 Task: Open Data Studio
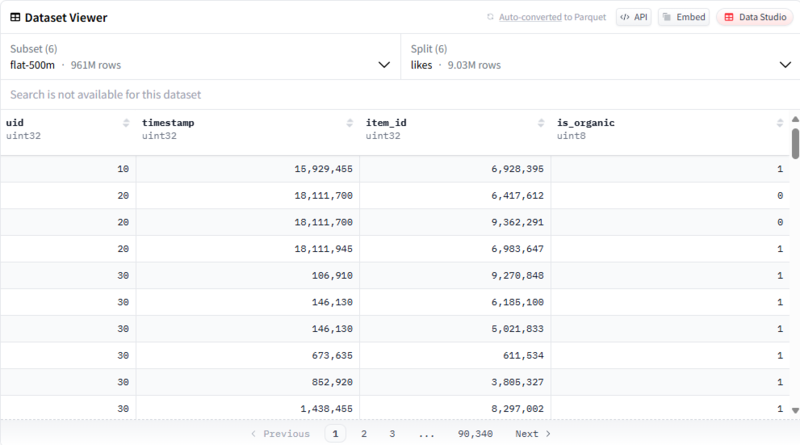[755, 18]
